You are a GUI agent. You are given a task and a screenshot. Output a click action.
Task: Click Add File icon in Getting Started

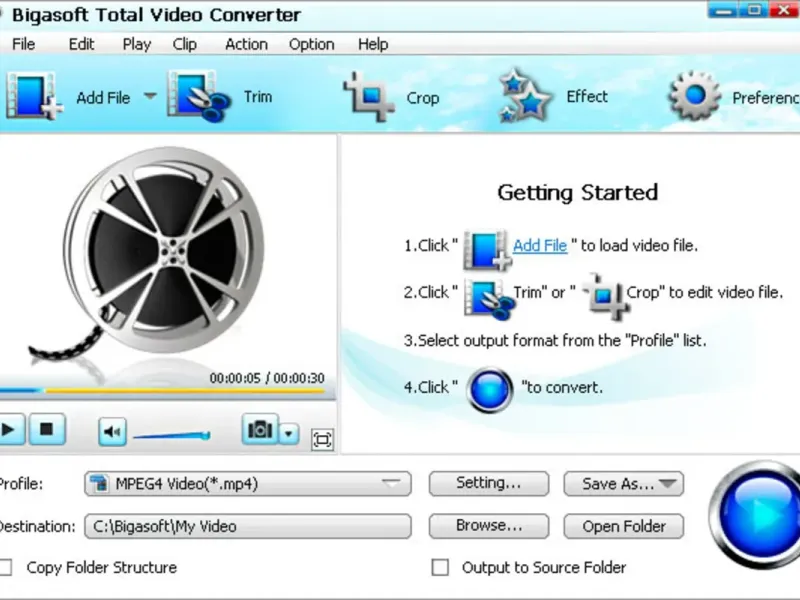click(487, 249)
